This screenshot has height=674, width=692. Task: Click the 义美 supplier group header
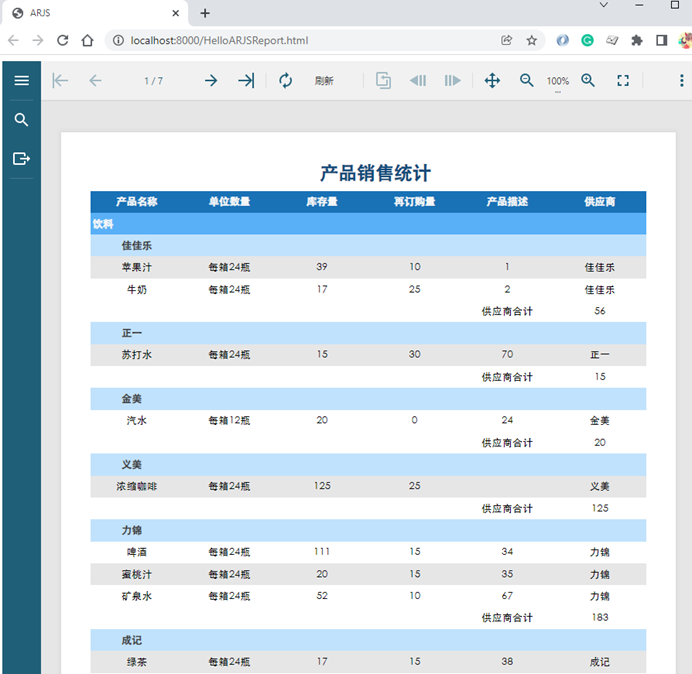click(368, 464)
